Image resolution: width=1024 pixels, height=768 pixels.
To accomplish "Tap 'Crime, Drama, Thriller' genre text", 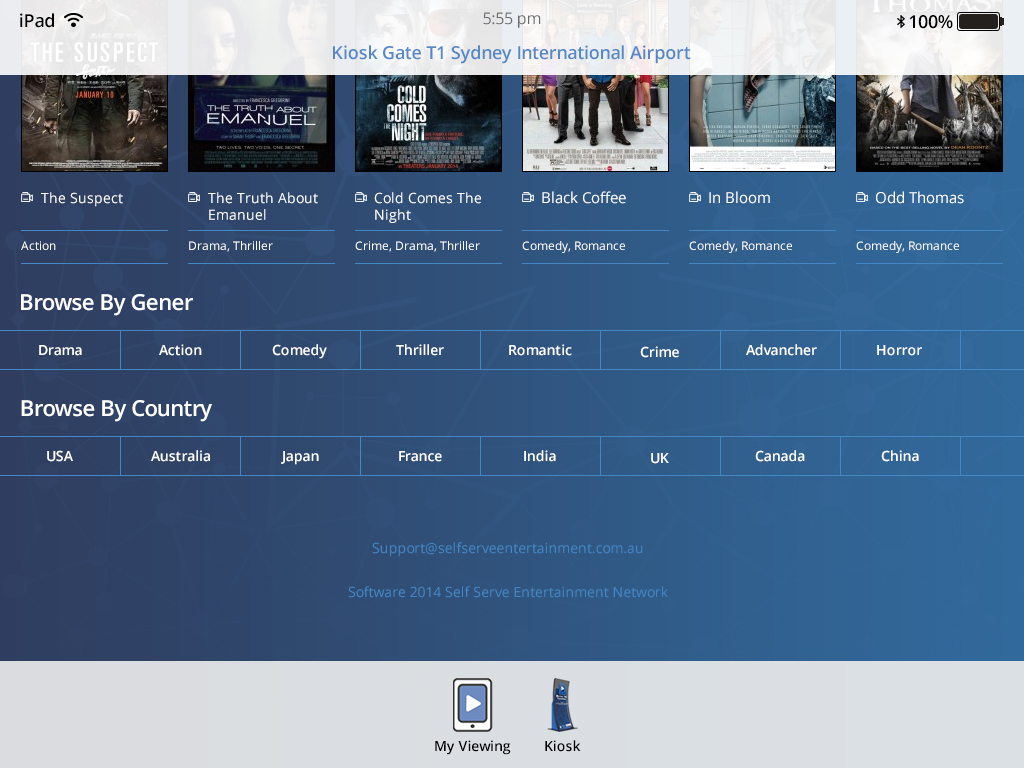I will point(417,246).
